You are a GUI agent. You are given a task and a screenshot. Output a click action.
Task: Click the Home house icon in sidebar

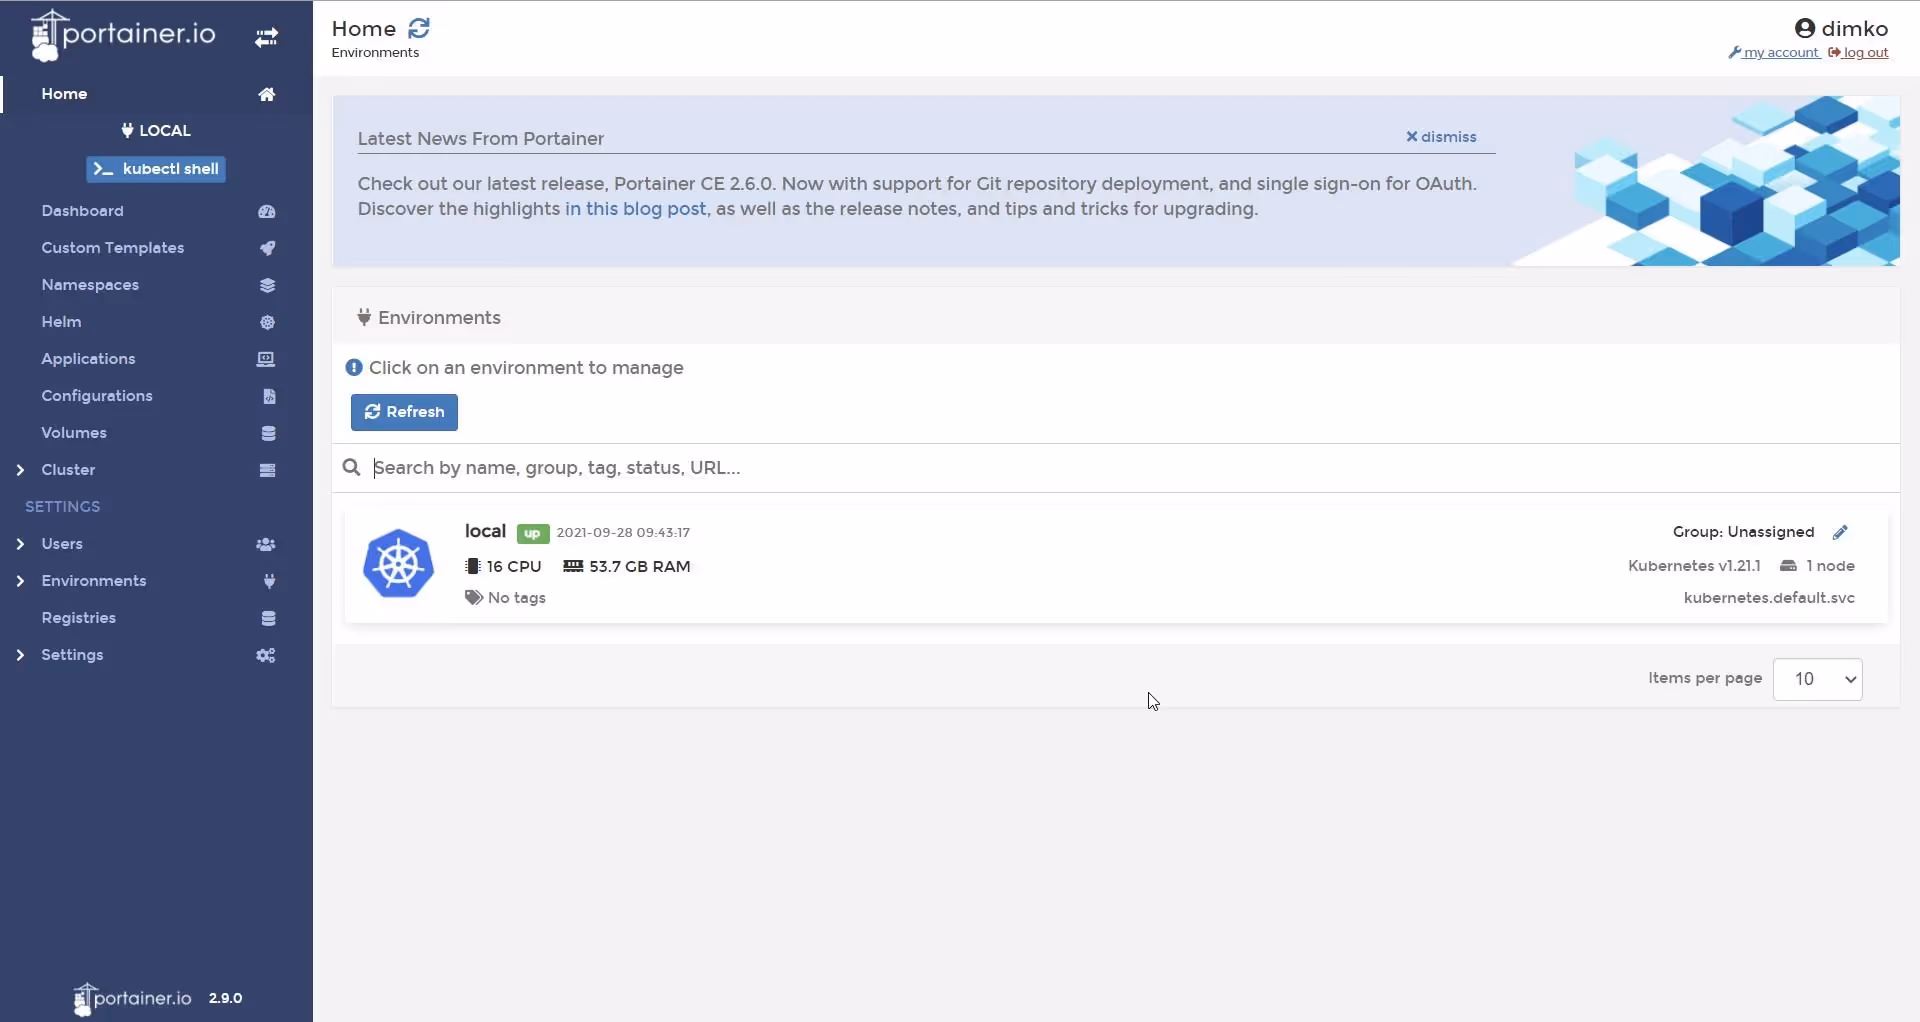click(267, 94)
